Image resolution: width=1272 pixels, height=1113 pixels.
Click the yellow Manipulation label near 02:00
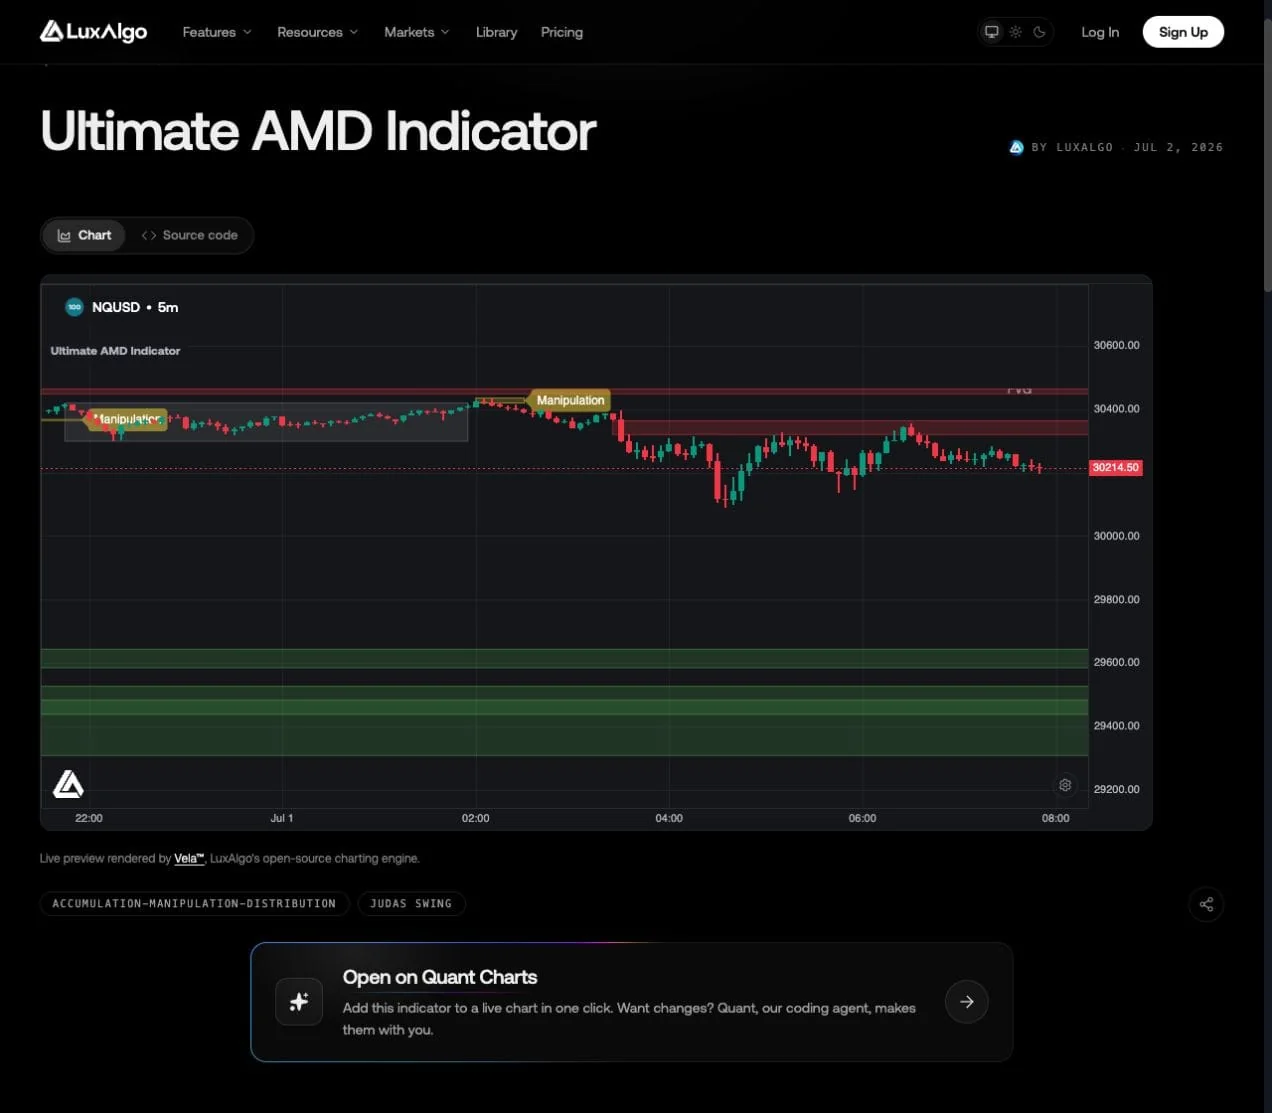pos(570,400)
